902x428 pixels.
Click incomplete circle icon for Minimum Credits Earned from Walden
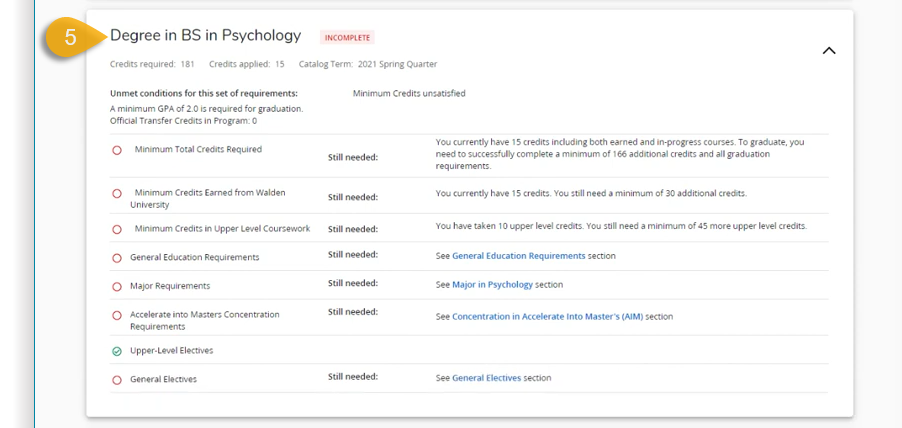tap(117, 194)
